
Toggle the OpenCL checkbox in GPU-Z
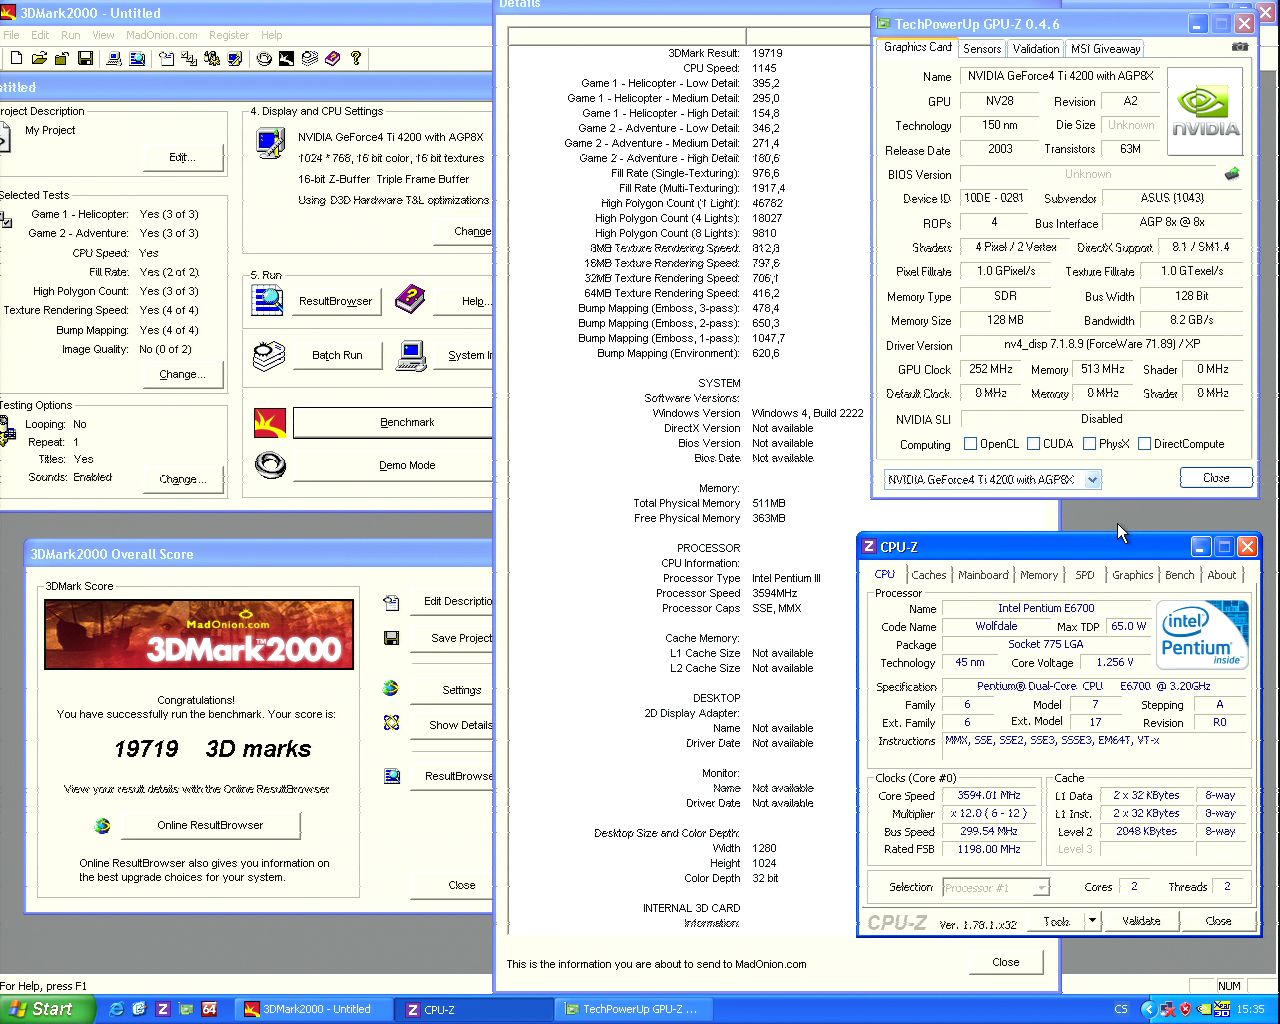tap(970, 444)
